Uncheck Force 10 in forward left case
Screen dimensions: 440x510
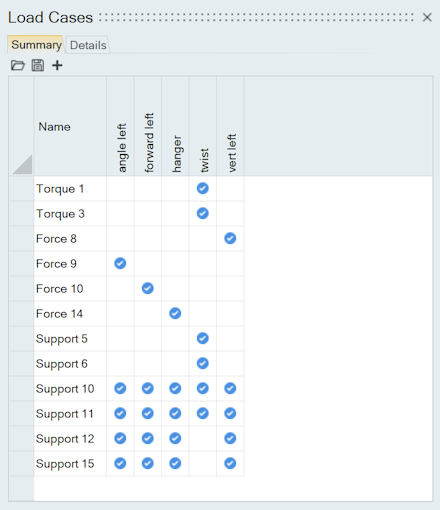148,288
